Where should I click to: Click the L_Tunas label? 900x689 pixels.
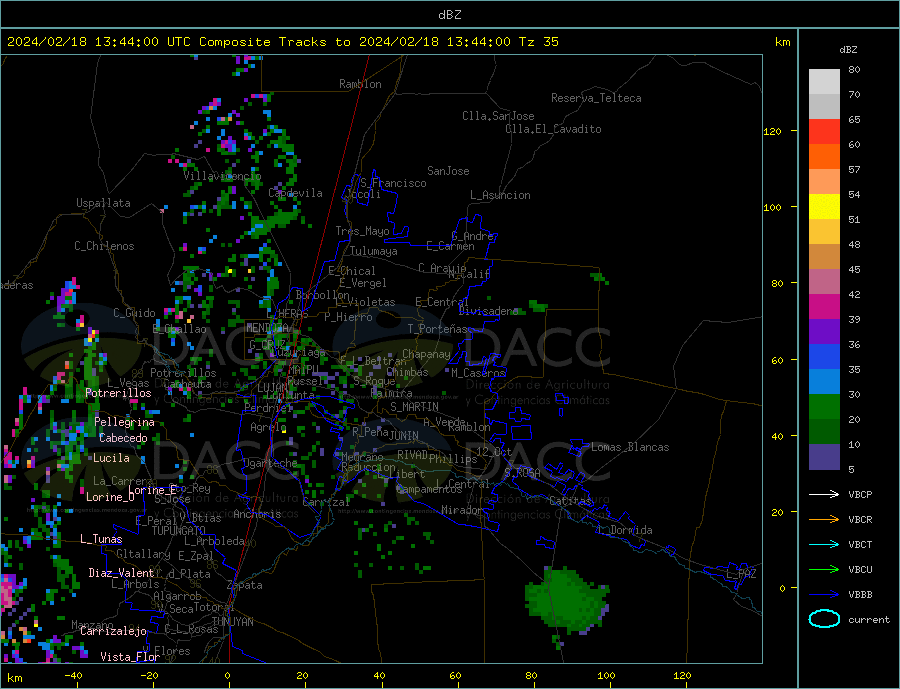(x=101, y=539)
